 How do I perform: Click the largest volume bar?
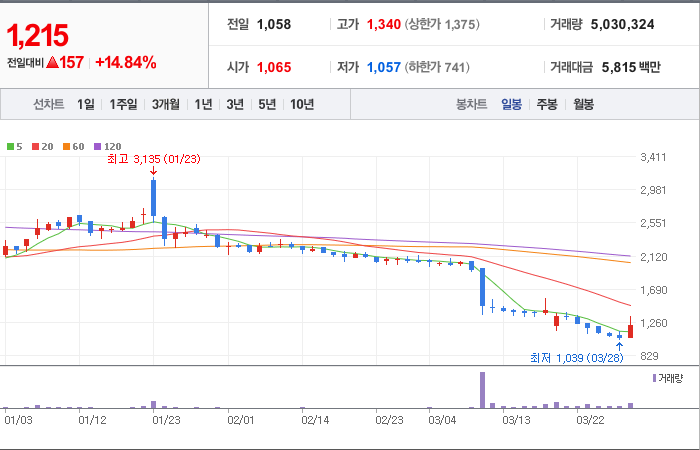(x=482, y=390)
